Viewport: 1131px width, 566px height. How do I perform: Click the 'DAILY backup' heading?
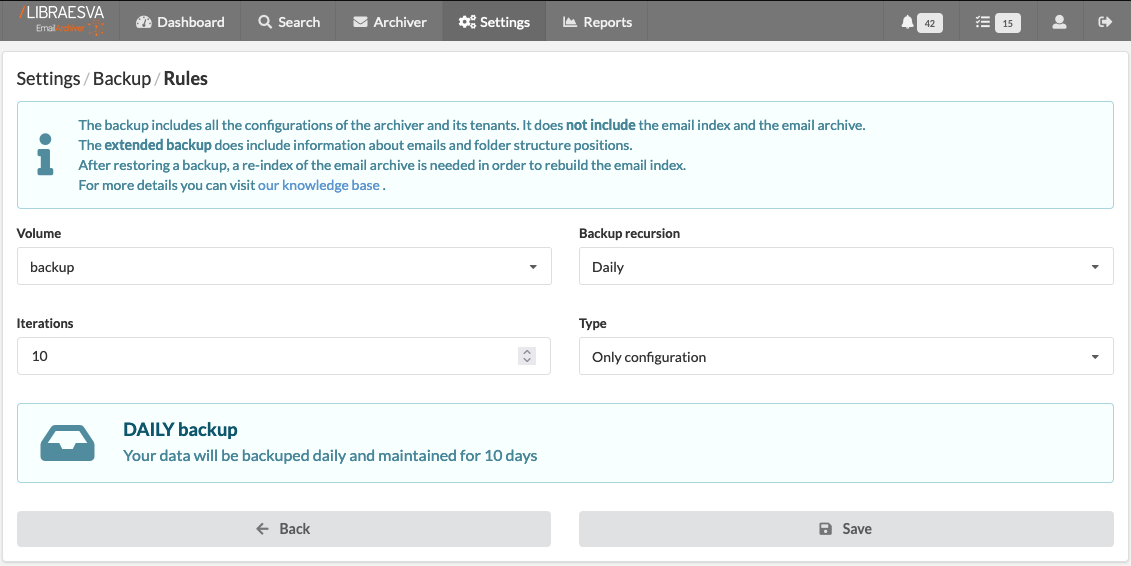click(180, 430)
